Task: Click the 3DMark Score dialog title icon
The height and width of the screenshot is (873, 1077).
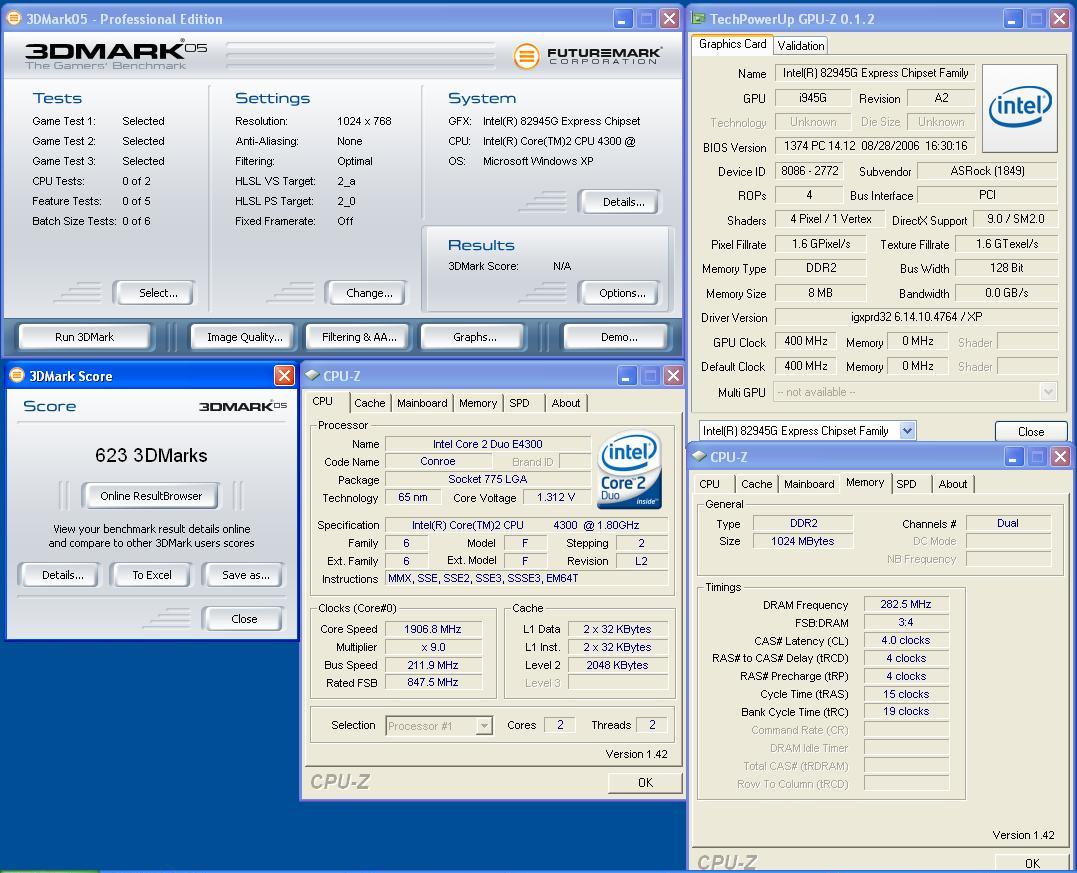Action: [x=17, y=375]
